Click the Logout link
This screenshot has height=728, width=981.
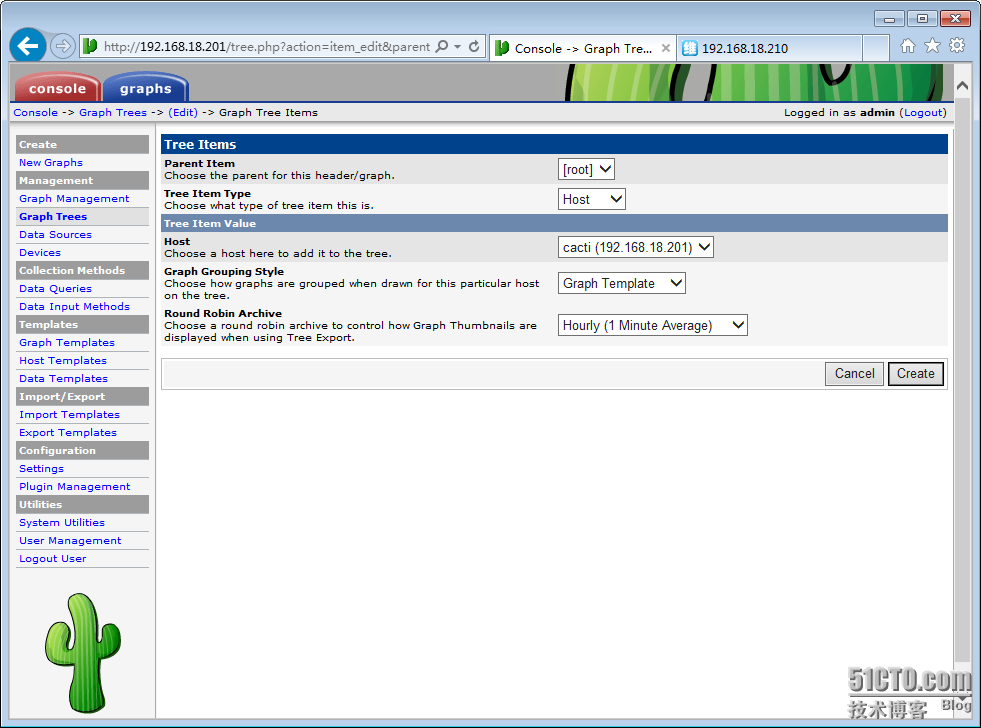click(x=923, y=113)
